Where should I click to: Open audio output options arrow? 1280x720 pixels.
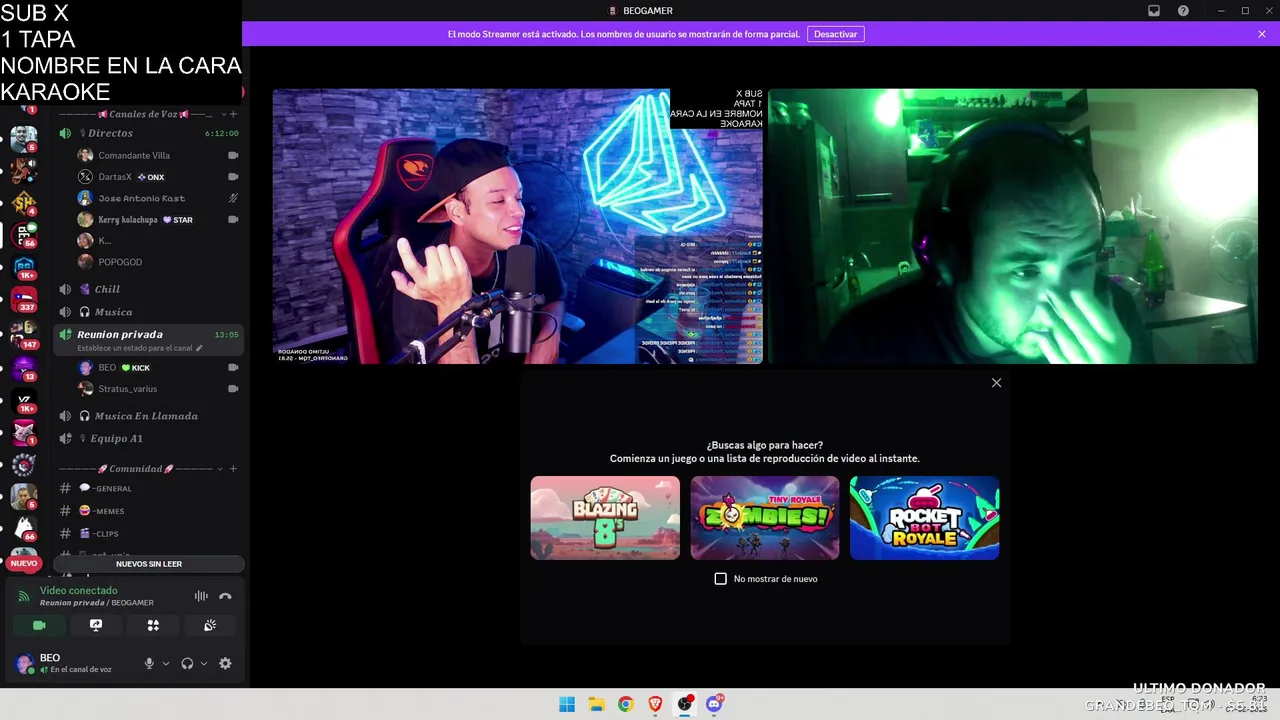204,663
